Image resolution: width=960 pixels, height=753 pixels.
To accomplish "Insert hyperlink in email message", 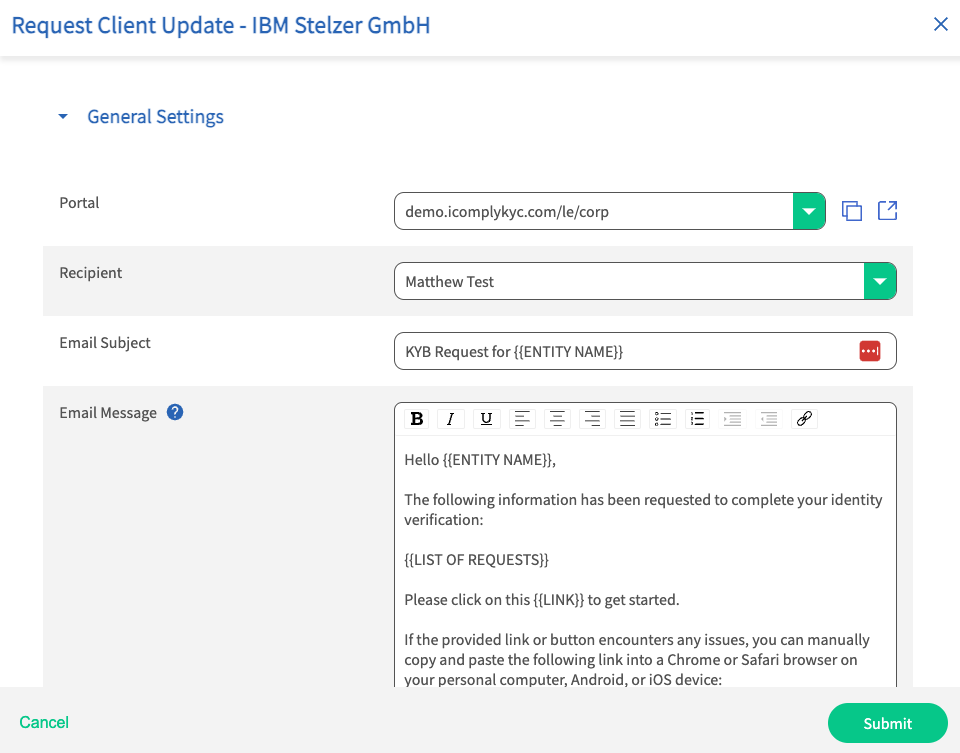I will [x=804, y=419].
